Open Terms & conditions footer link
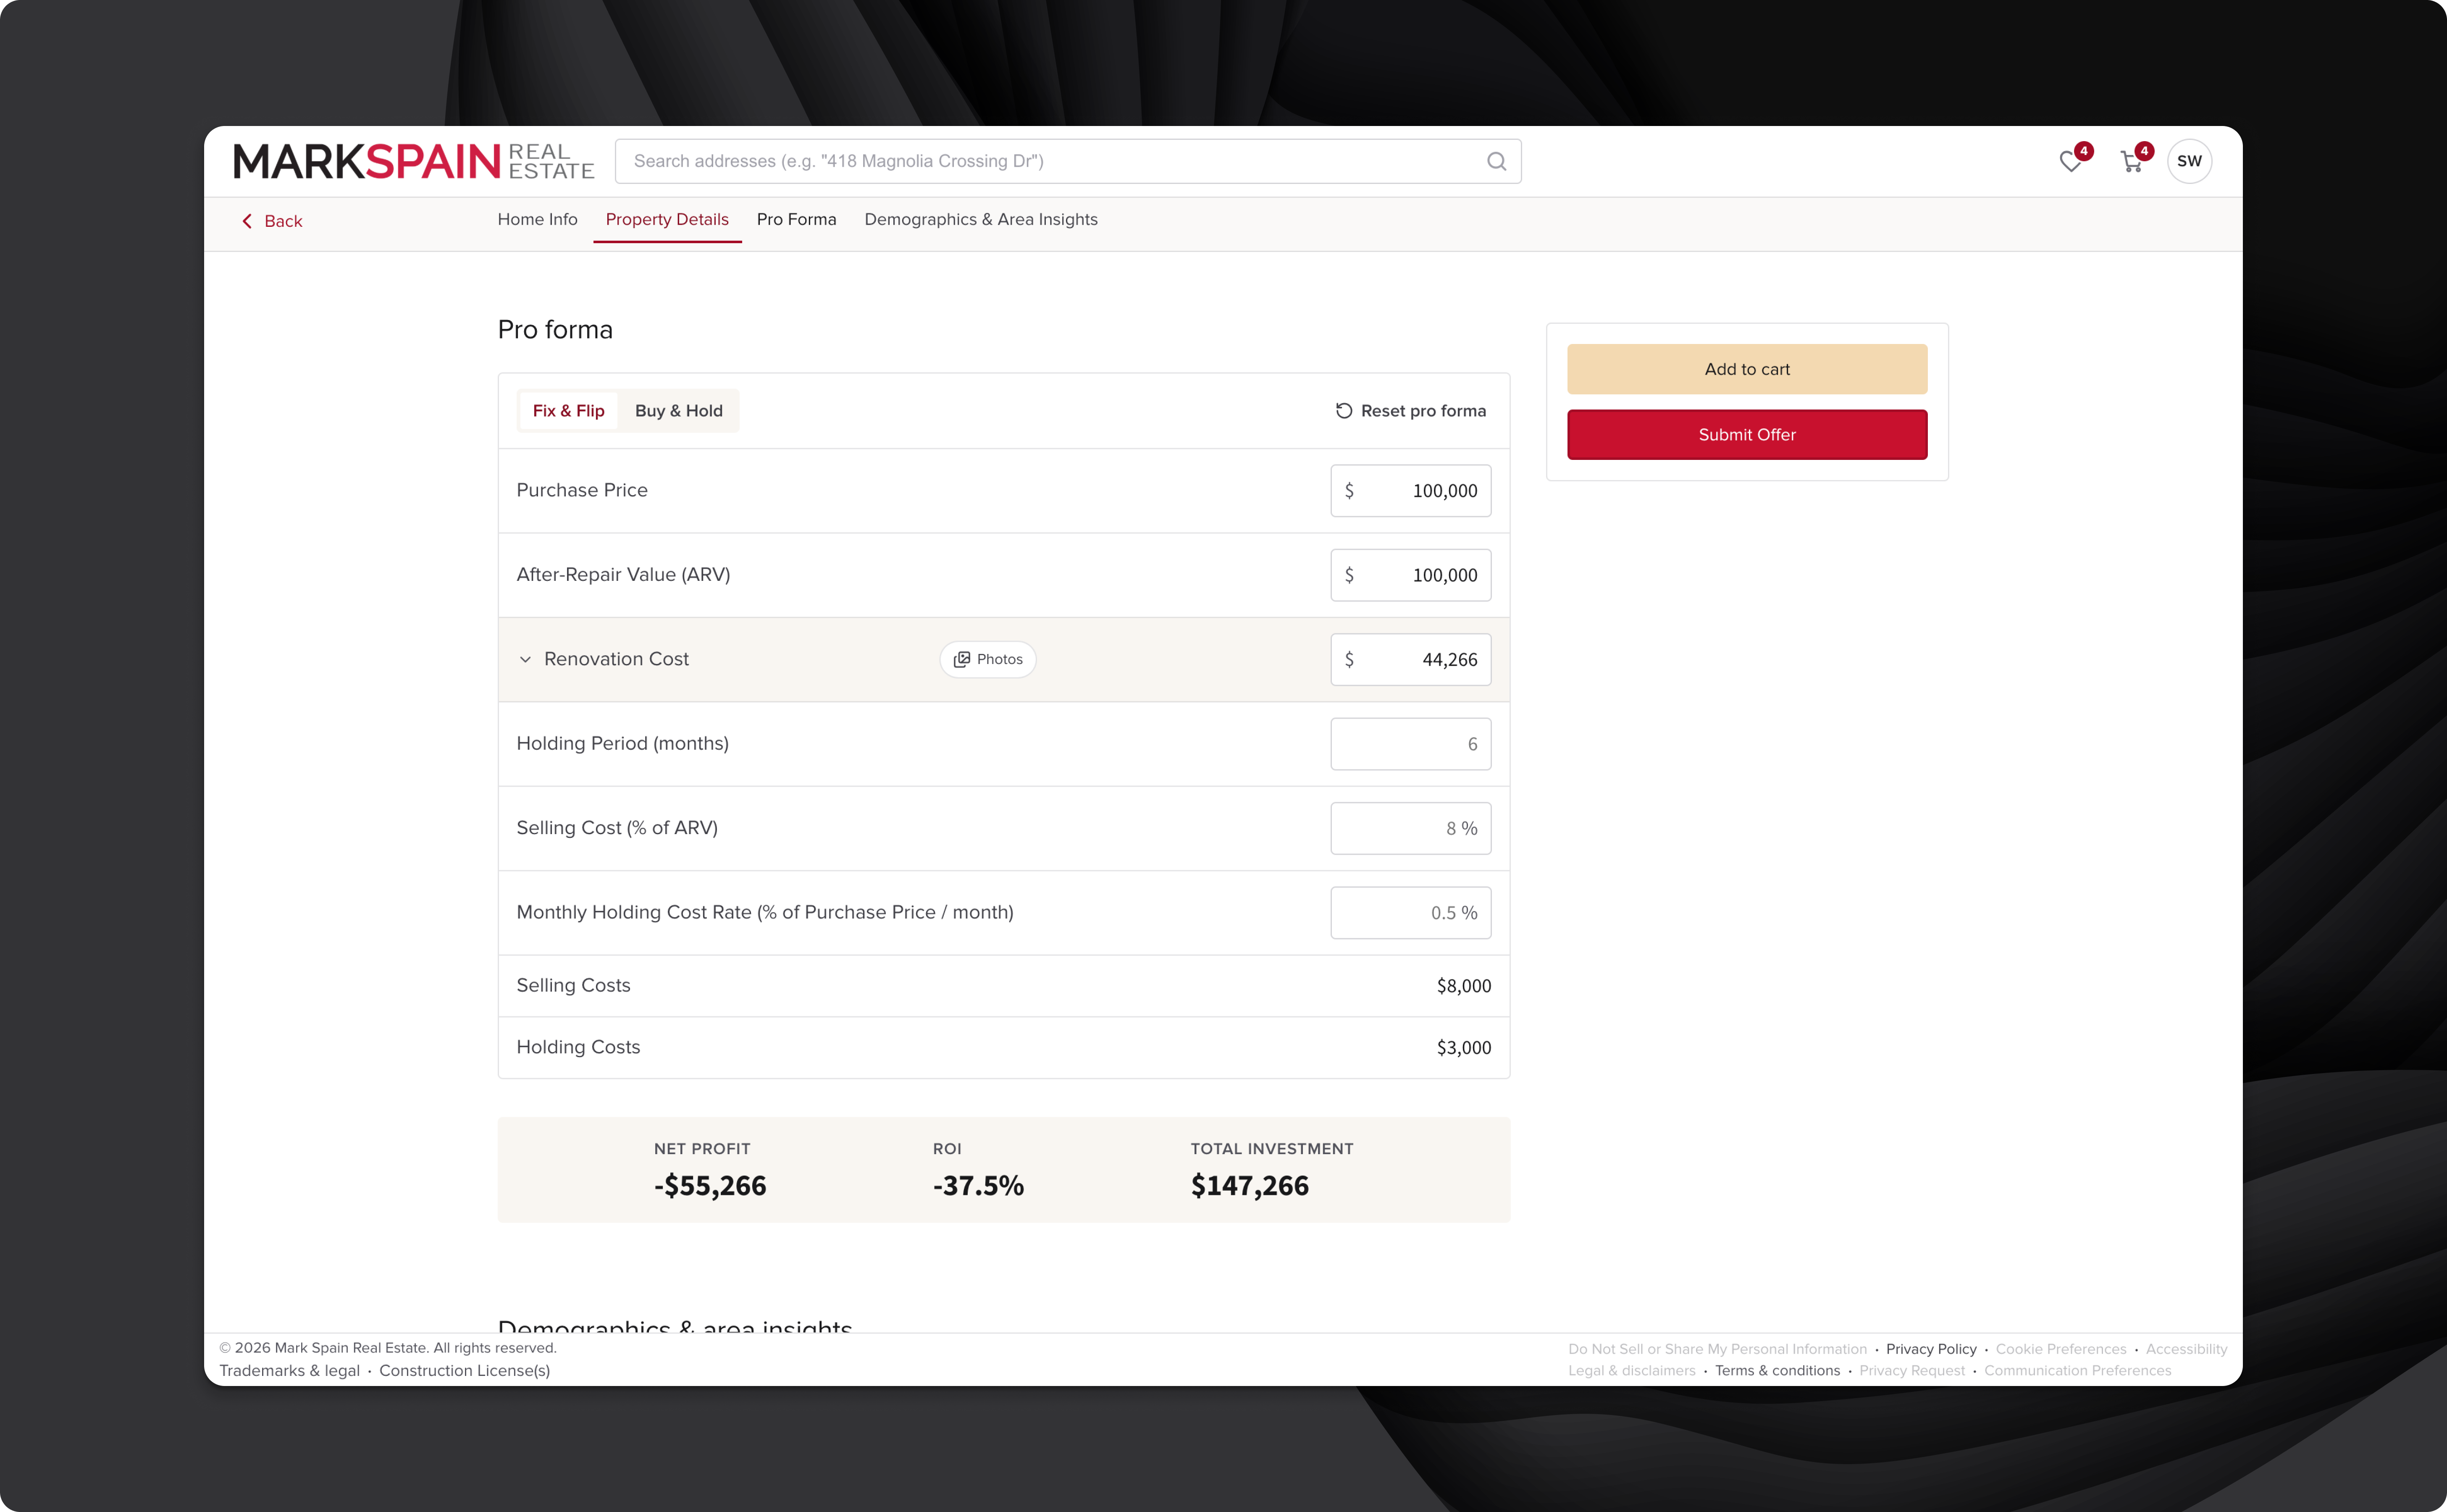The width and height of the screenshot is (2447, 1512). coord(1777,1370)
